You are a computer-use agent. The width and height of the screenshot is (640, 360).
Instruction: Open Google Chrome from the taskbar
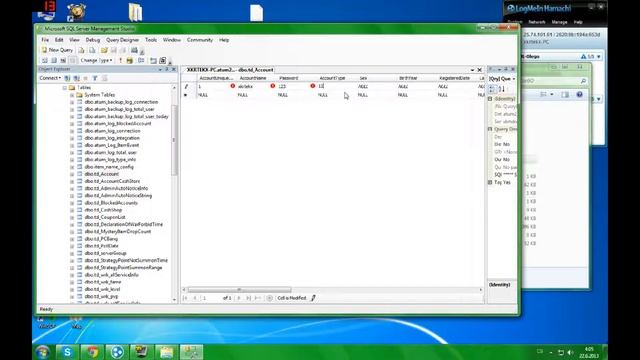point(92,352)
